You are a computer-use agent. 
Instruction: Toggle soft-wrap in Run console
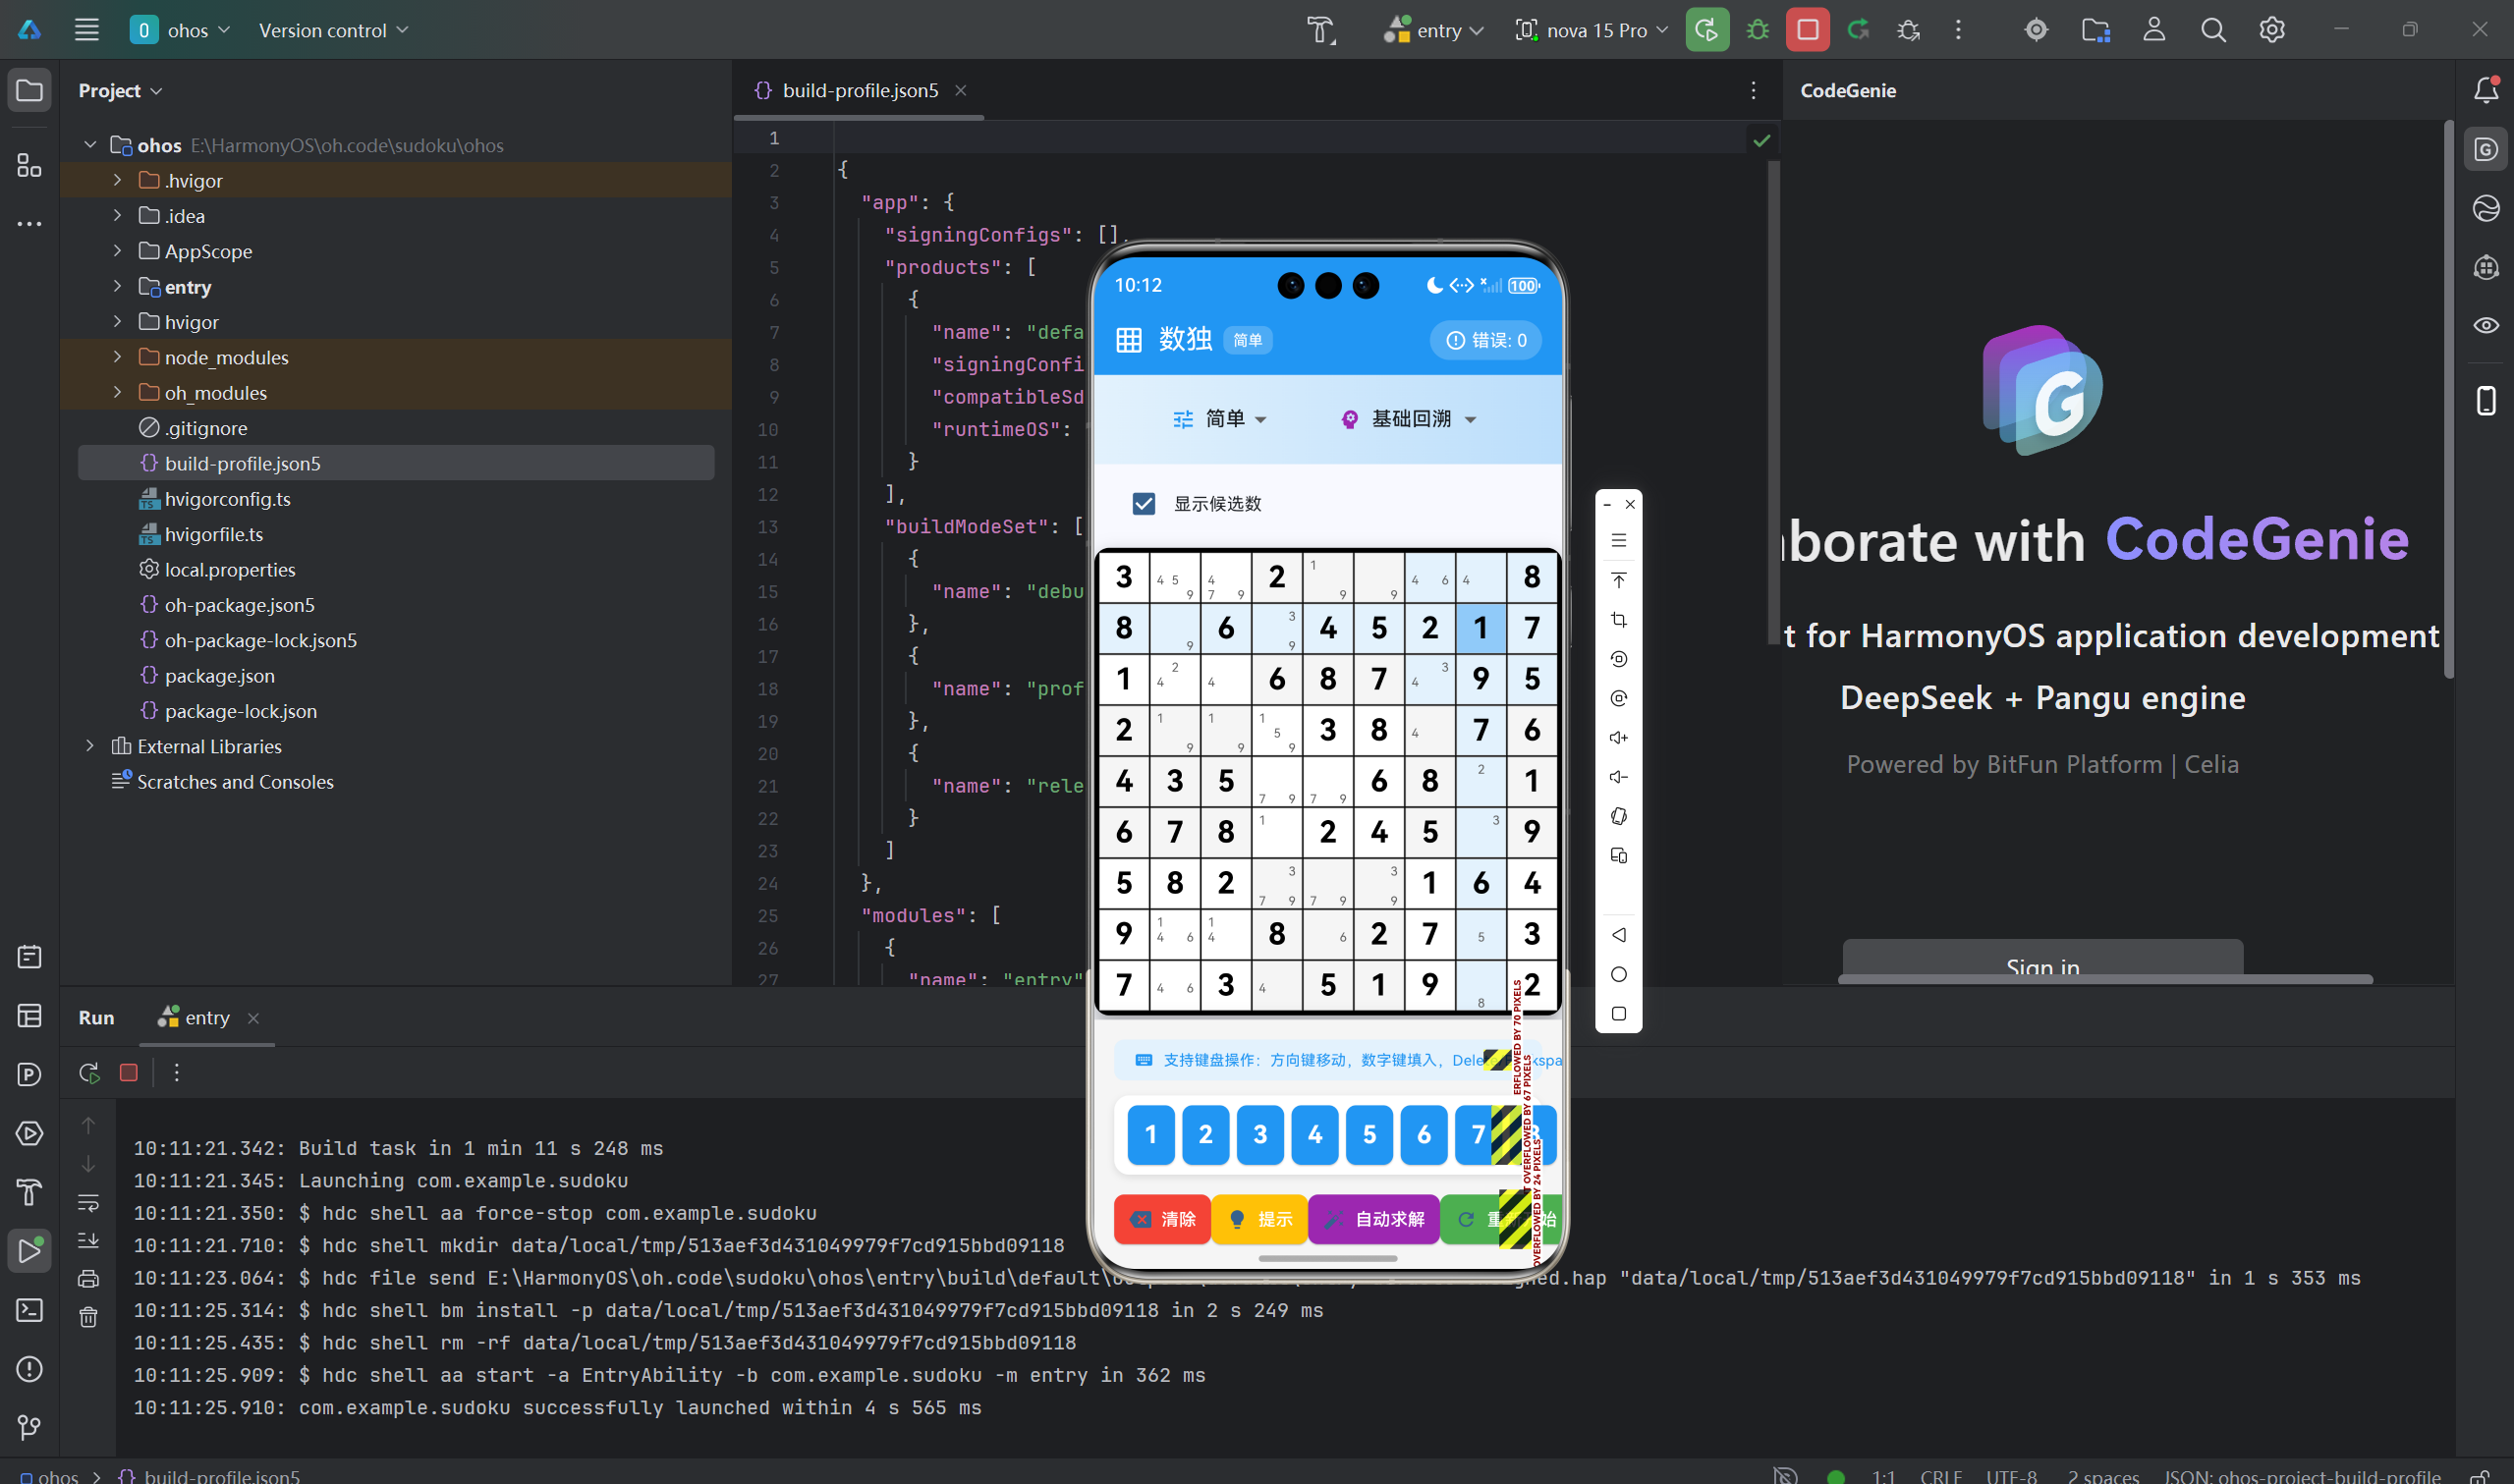coord(89,1202)
